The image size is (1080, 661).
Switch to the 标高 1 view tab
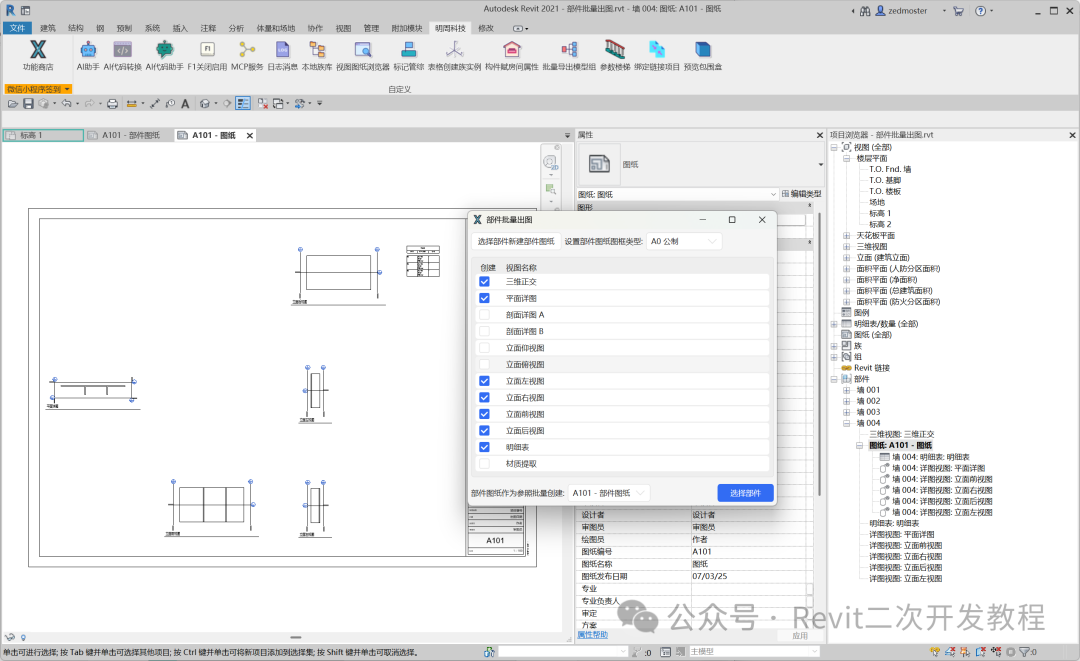43,135
